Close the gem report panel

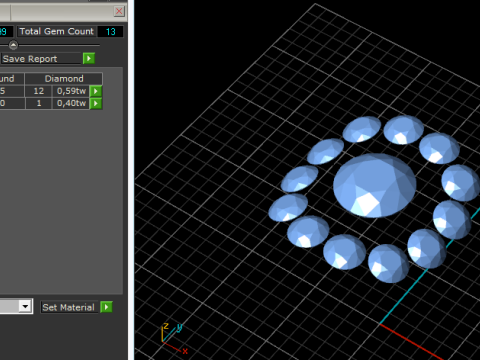point(119,11)
